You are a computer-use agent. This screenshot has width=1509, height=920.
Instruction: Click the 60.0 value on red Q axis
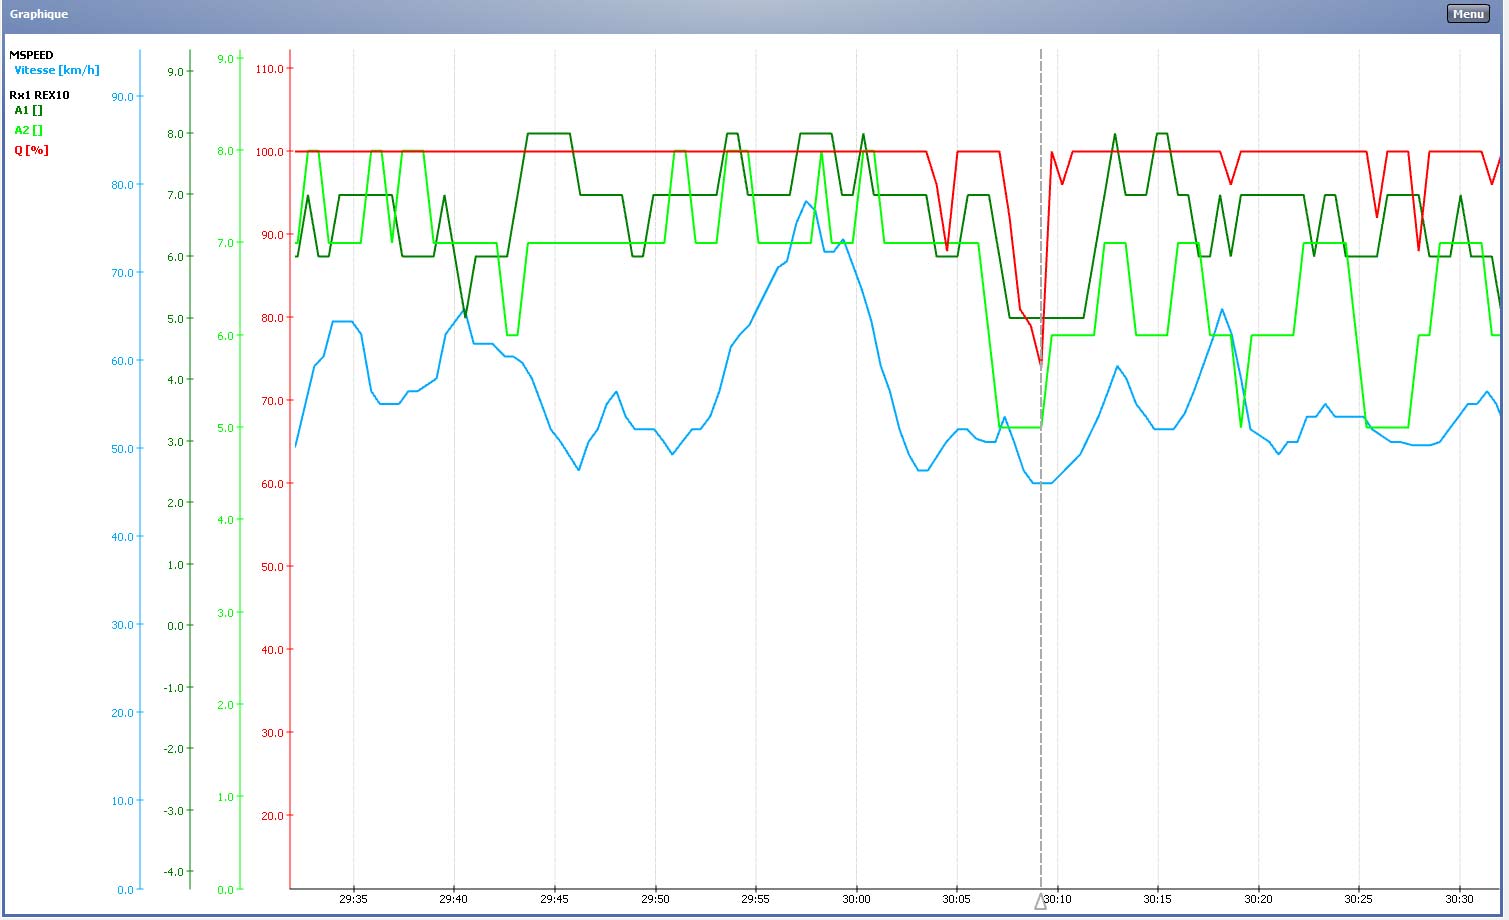pos(271,484)
